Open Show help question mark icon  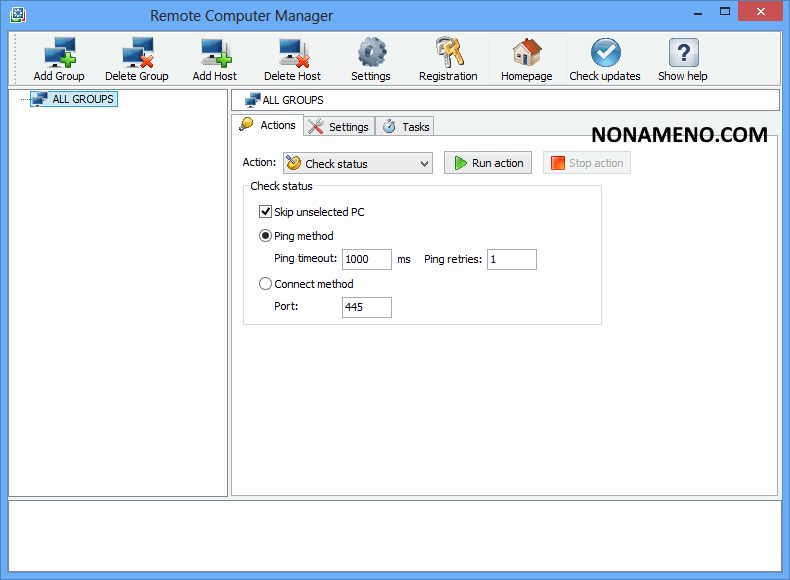click(x=682, y=53)
